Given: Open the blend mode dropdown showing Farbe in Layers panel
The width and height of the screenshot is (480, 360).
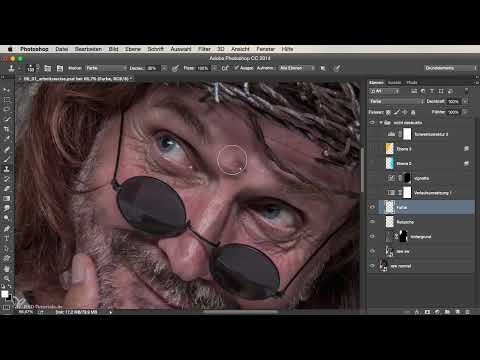Looking at the screenshot, I should [396, 101].
